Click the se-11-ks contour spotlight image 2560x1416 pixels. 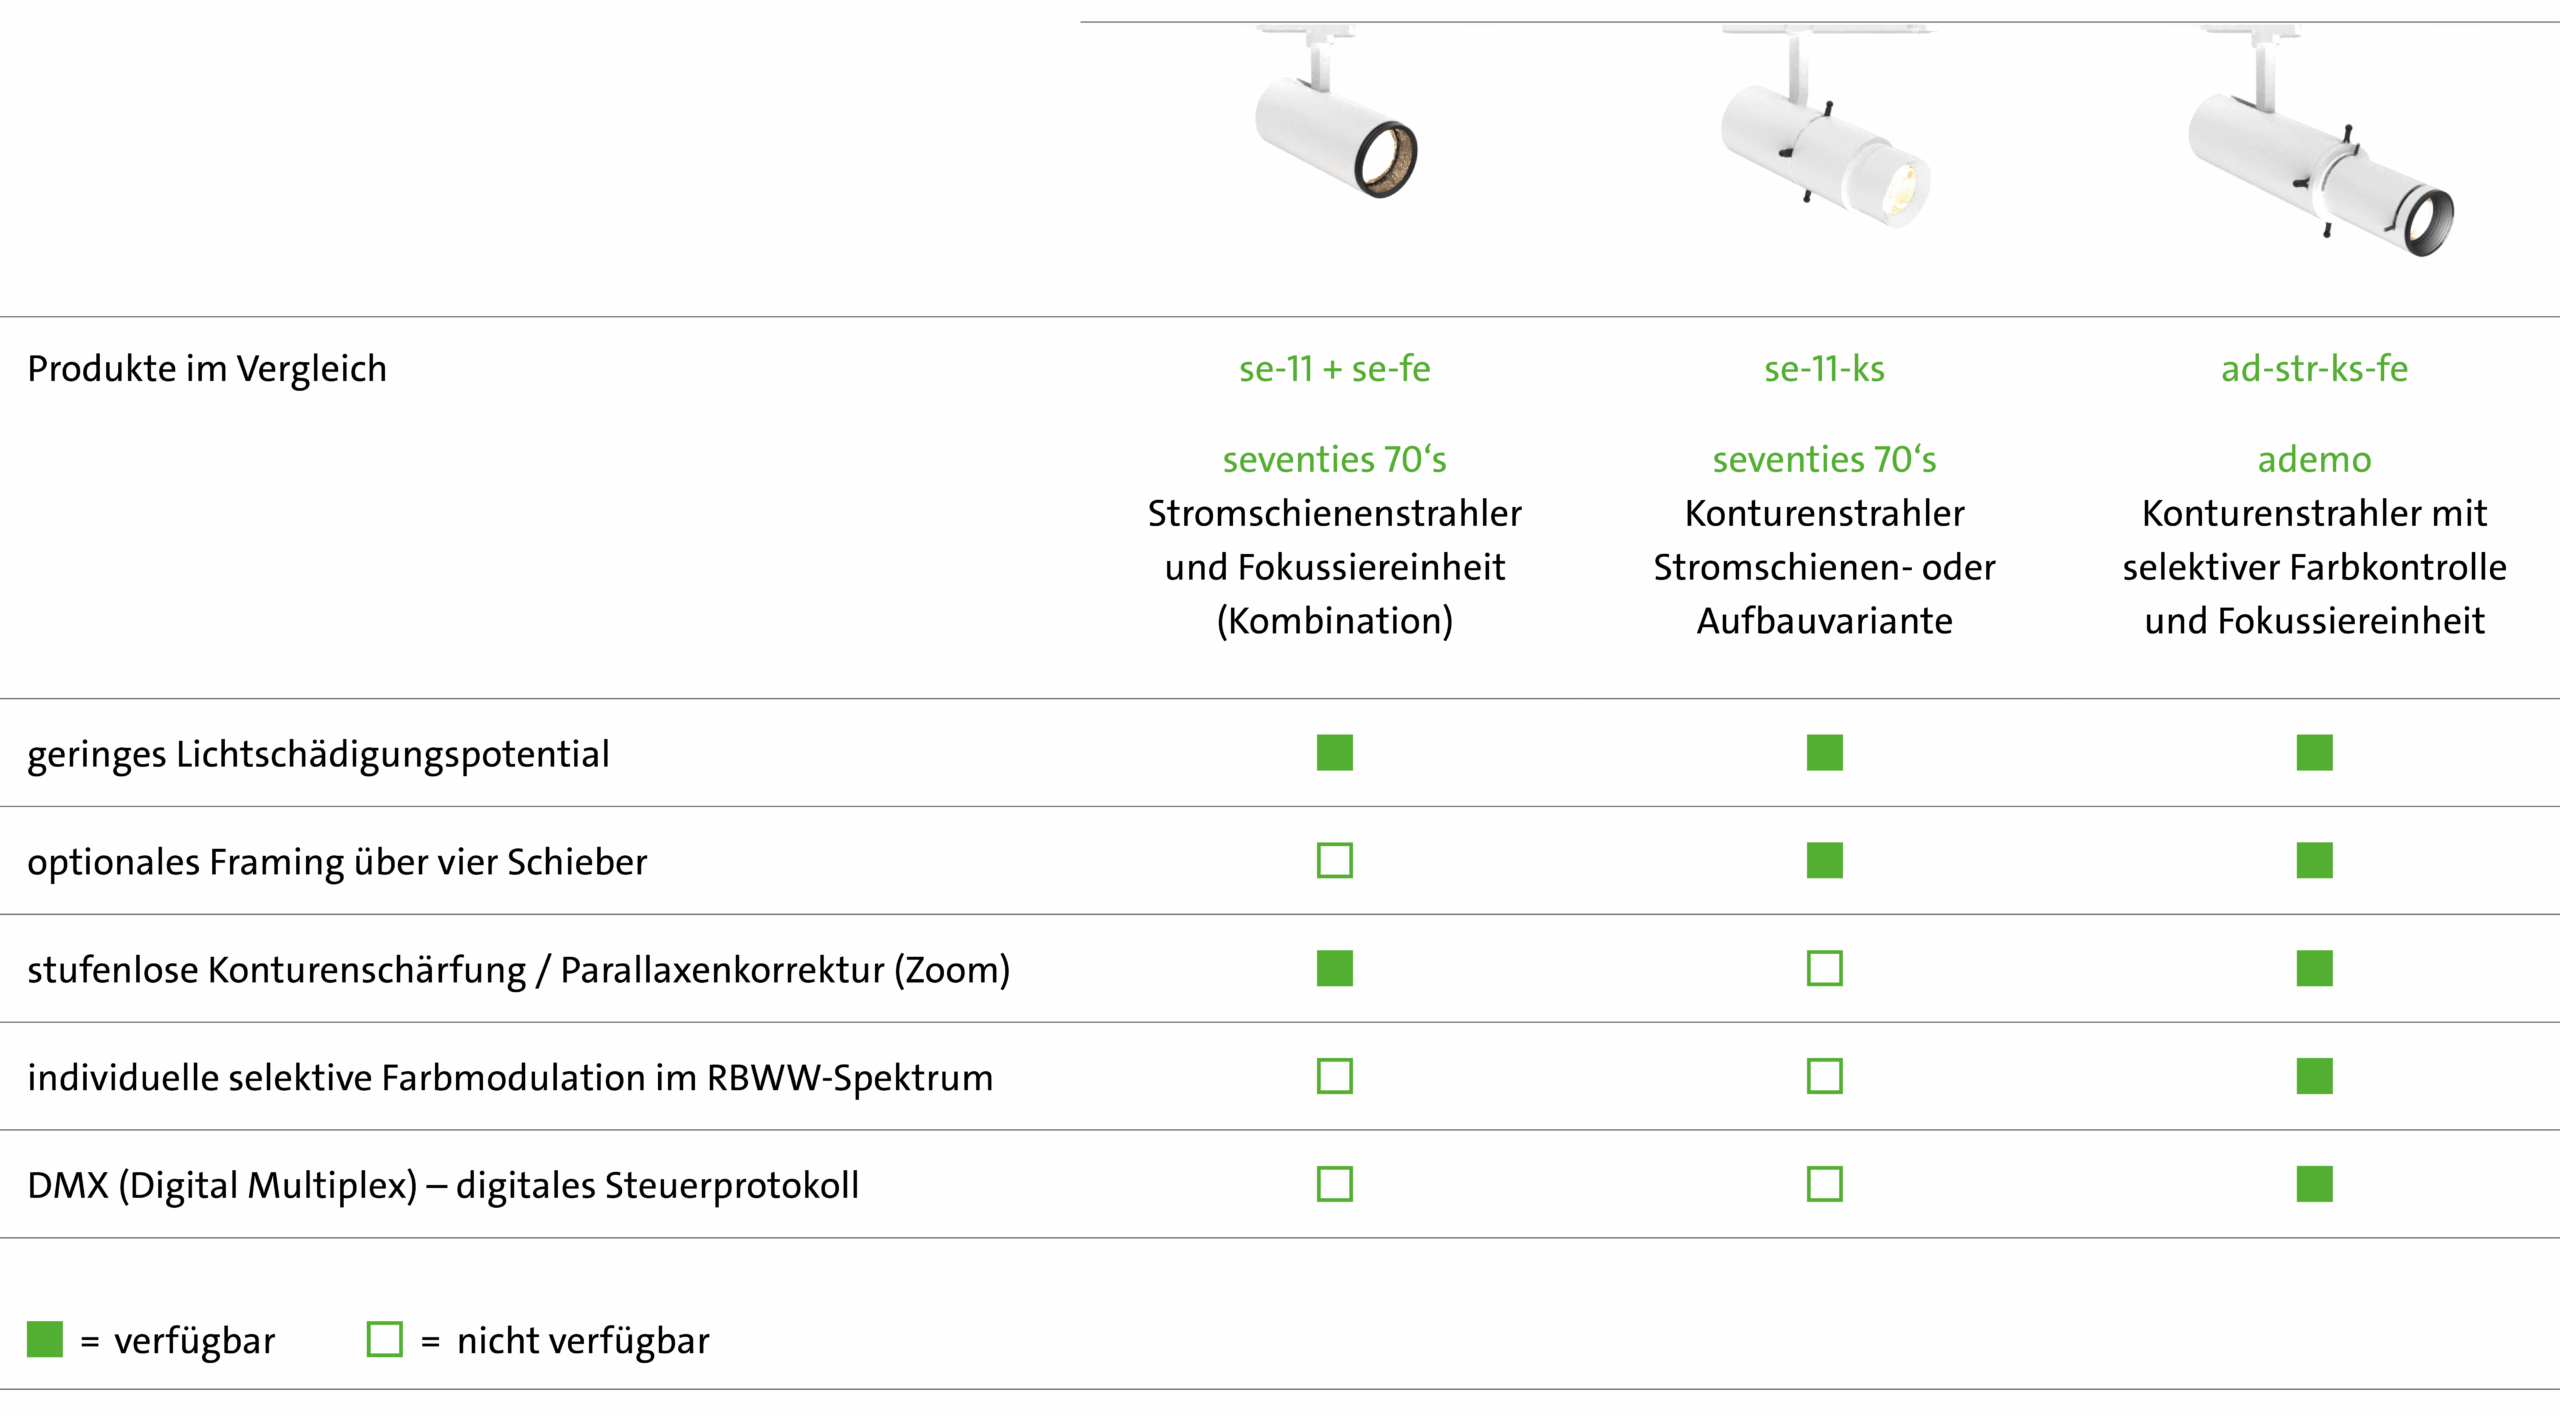[x=1826, y=126]
